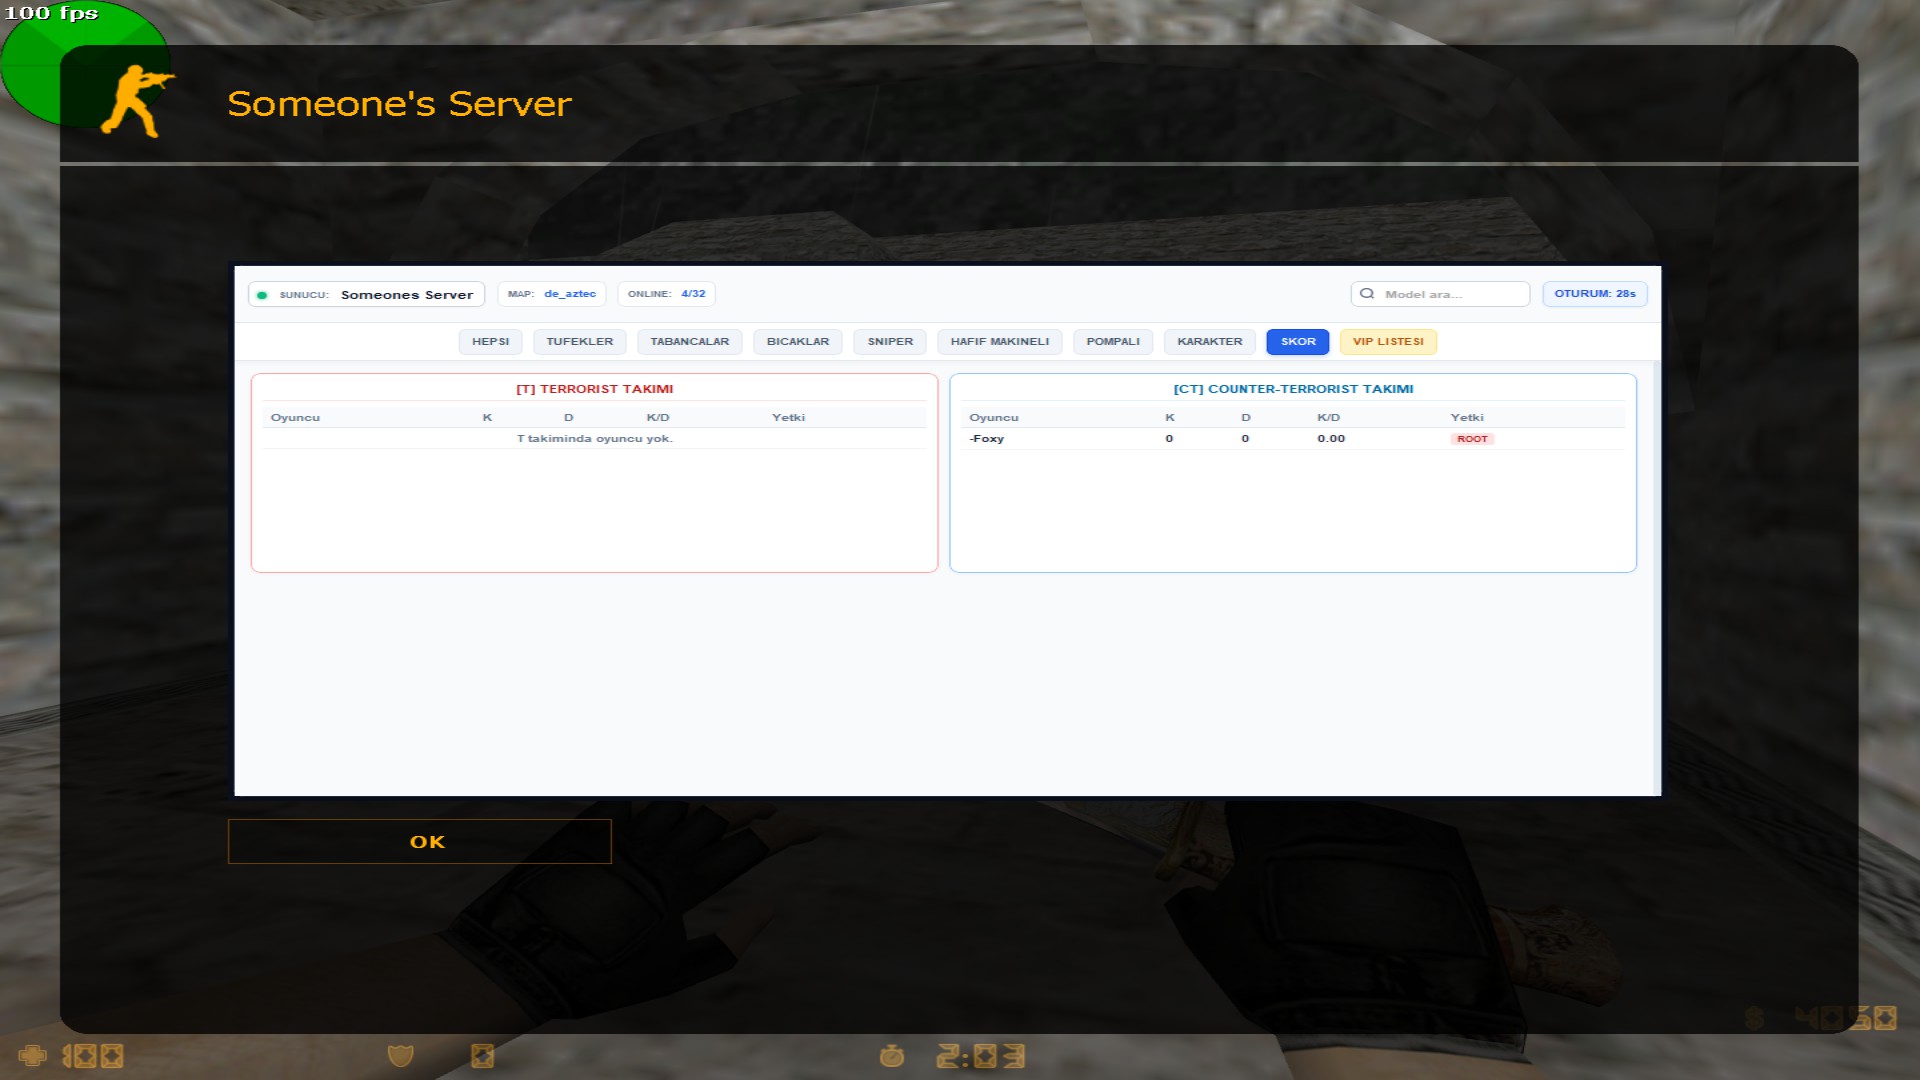
Task: Click the green radar circle
Action: 85,64
